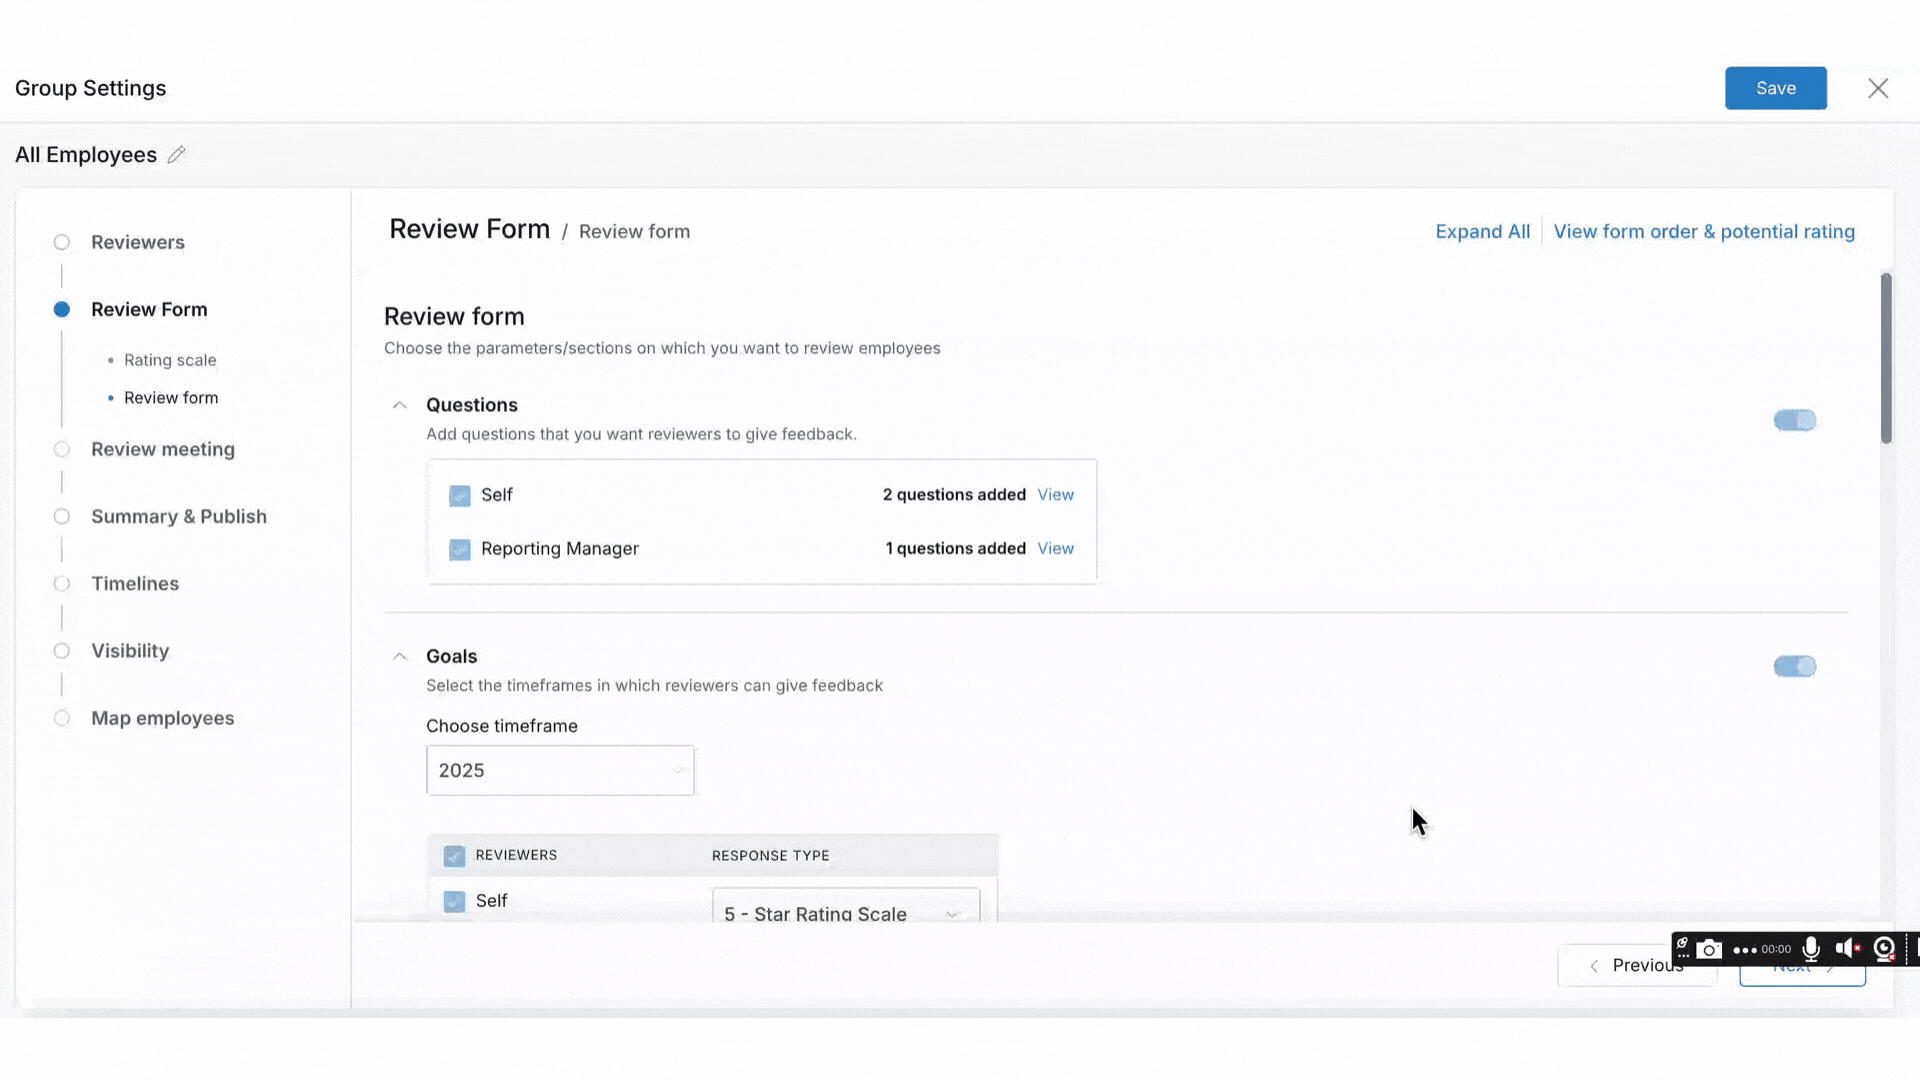Click the pencil icon beside All Employees

tap(176, 155)
